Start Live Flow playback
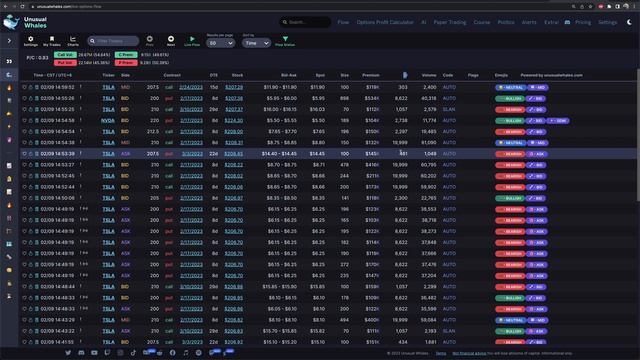 coord(192,40)
